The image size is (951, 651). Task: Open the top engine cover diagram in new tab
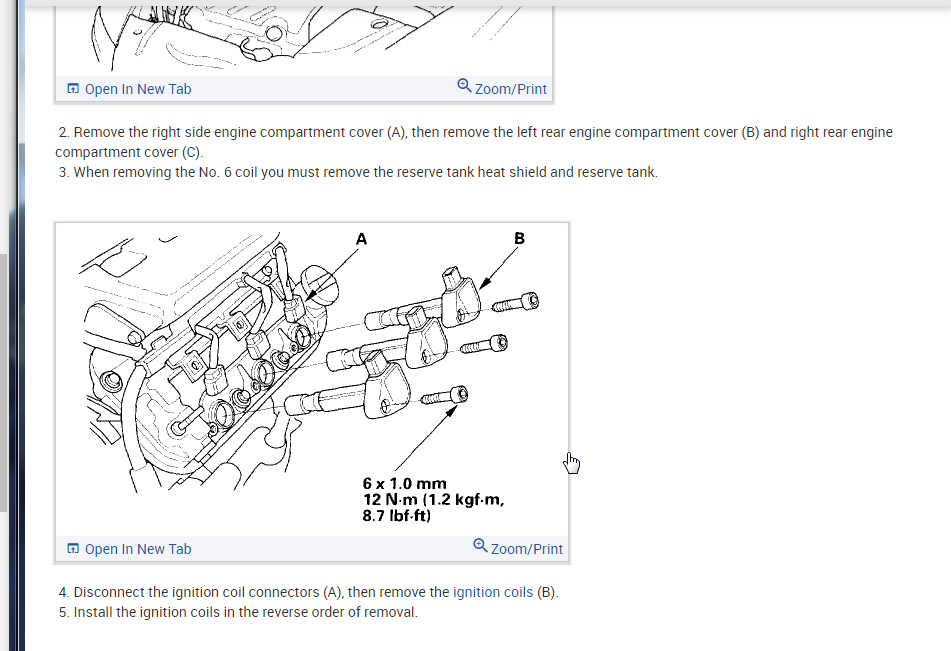coord(138,89)
